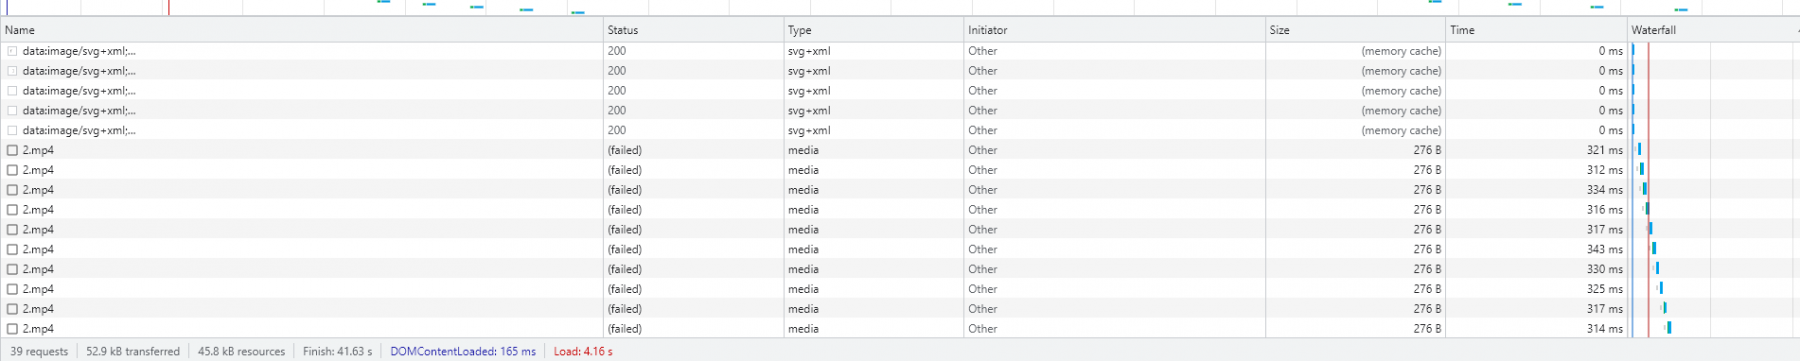The image size is (1800, 361).
Task: Click the waterfall bar of the 325 ms request
Action: point(1660,288)
